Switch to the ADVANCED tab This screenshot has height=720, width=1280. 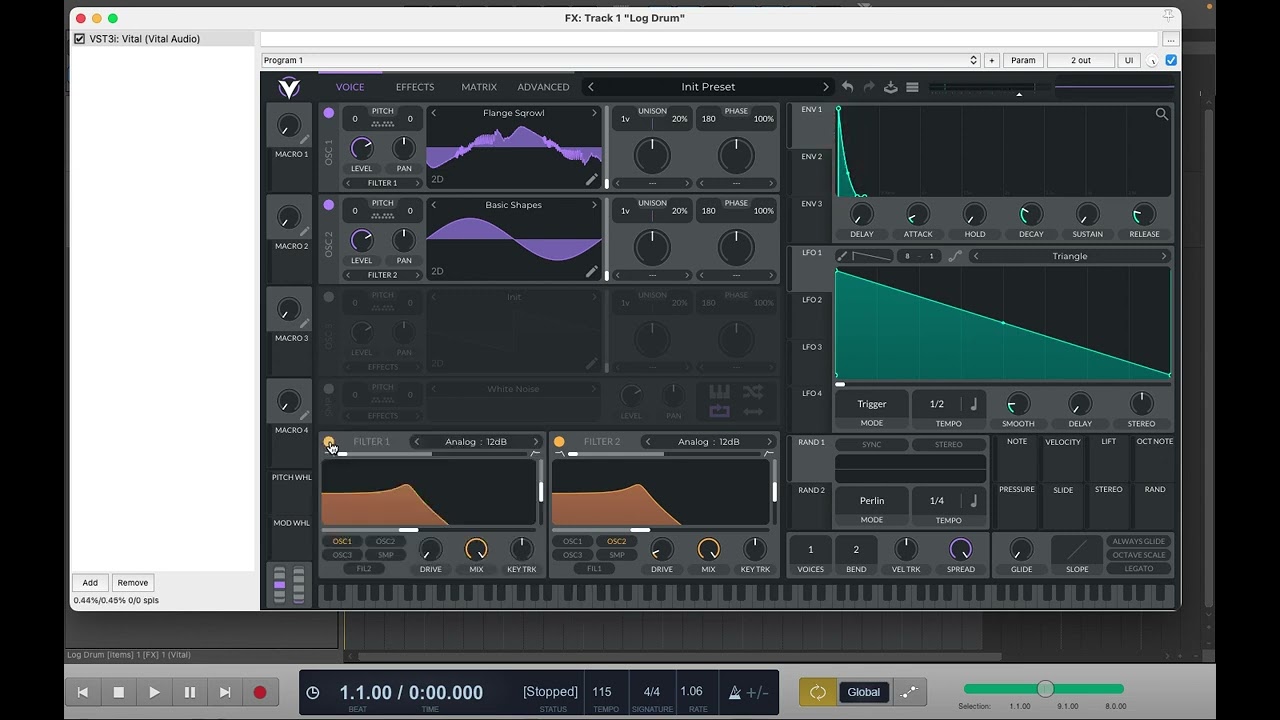coord(543,87)
